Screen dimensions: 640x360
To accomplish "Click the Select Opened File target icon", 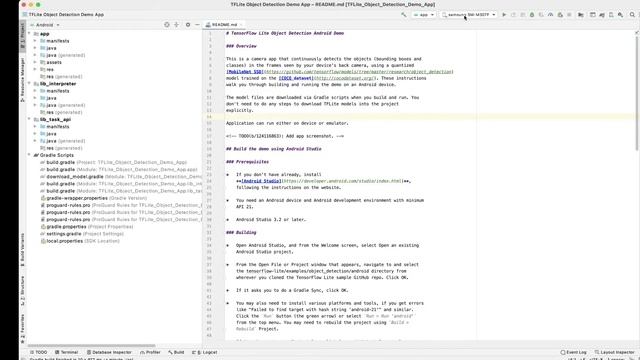I will [167, 25].
